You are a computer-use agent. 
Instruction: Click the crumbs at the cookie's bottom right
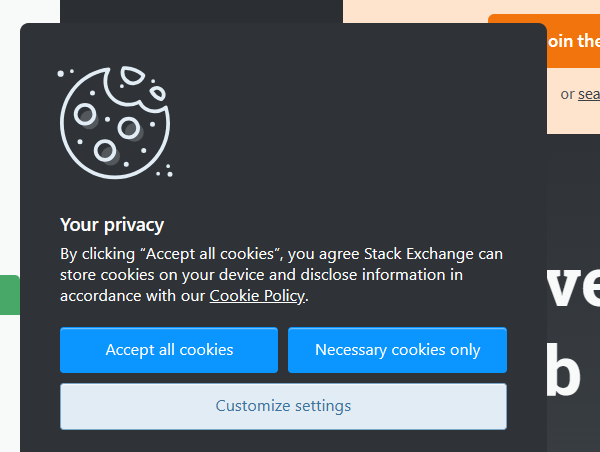point(165,171)
